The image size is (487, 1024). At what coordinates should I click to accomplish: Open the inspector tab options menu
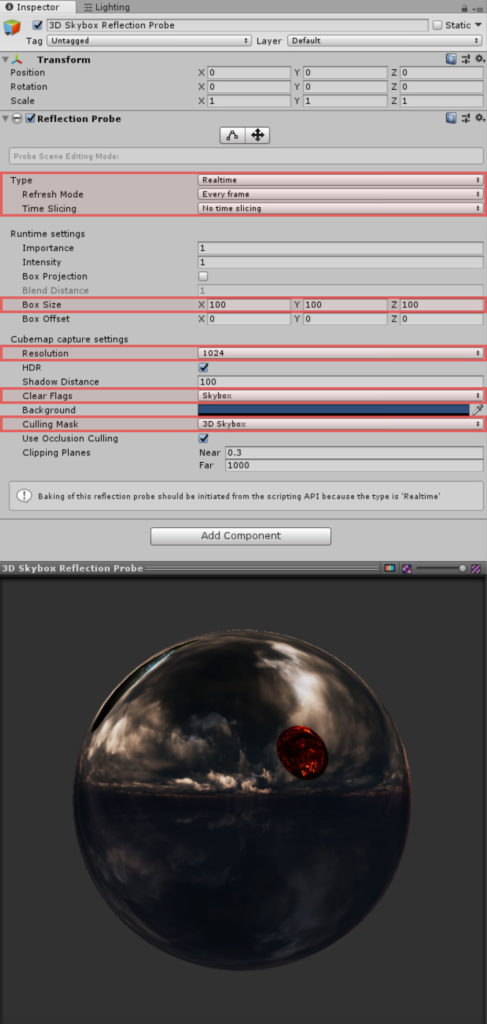[479, 8]
